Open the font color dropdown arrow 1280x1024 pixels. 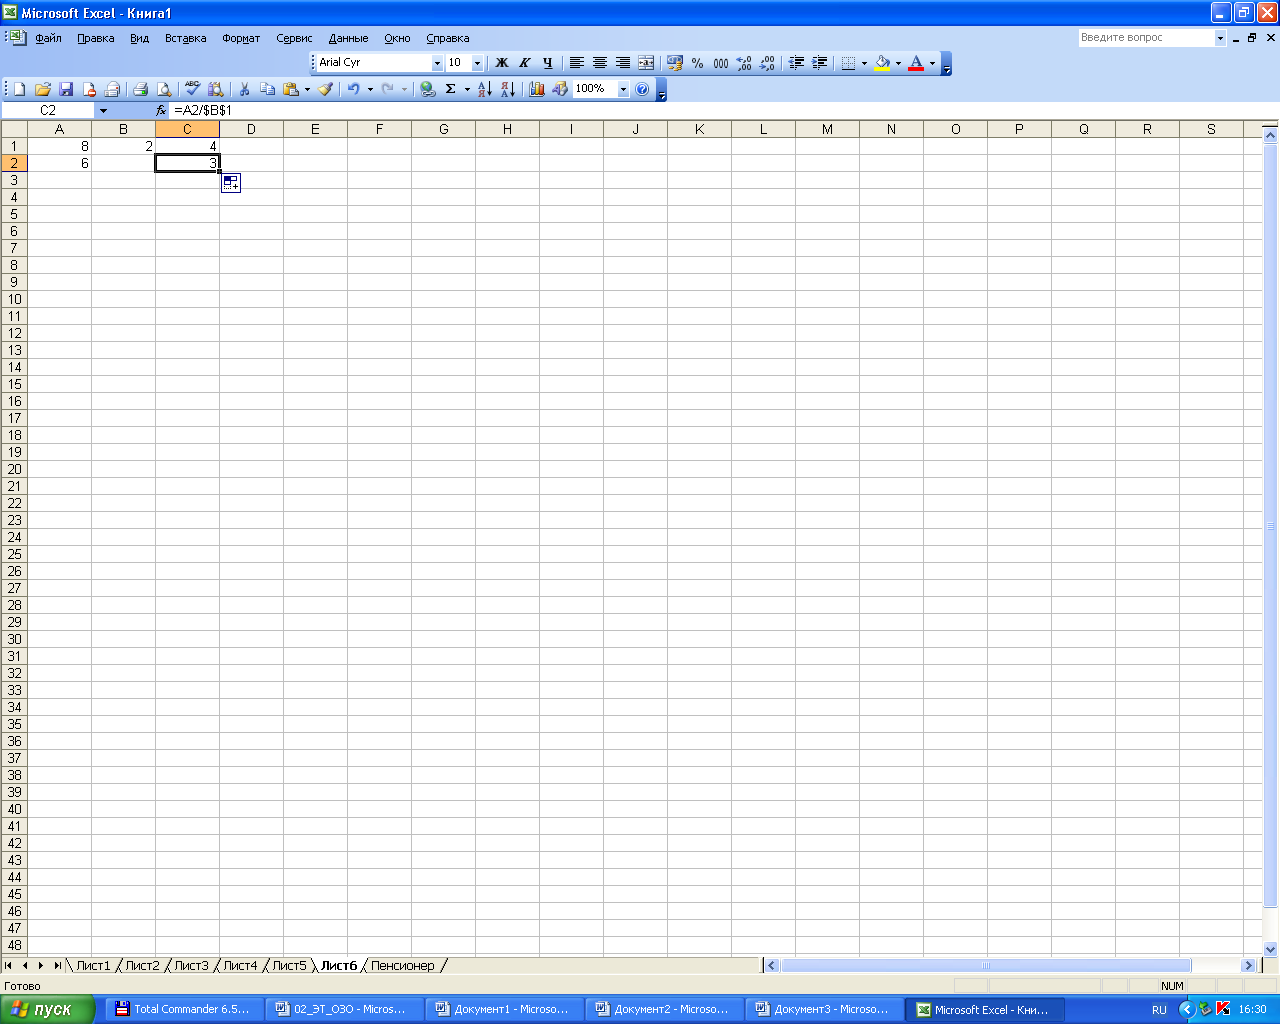tap(932, 63)
